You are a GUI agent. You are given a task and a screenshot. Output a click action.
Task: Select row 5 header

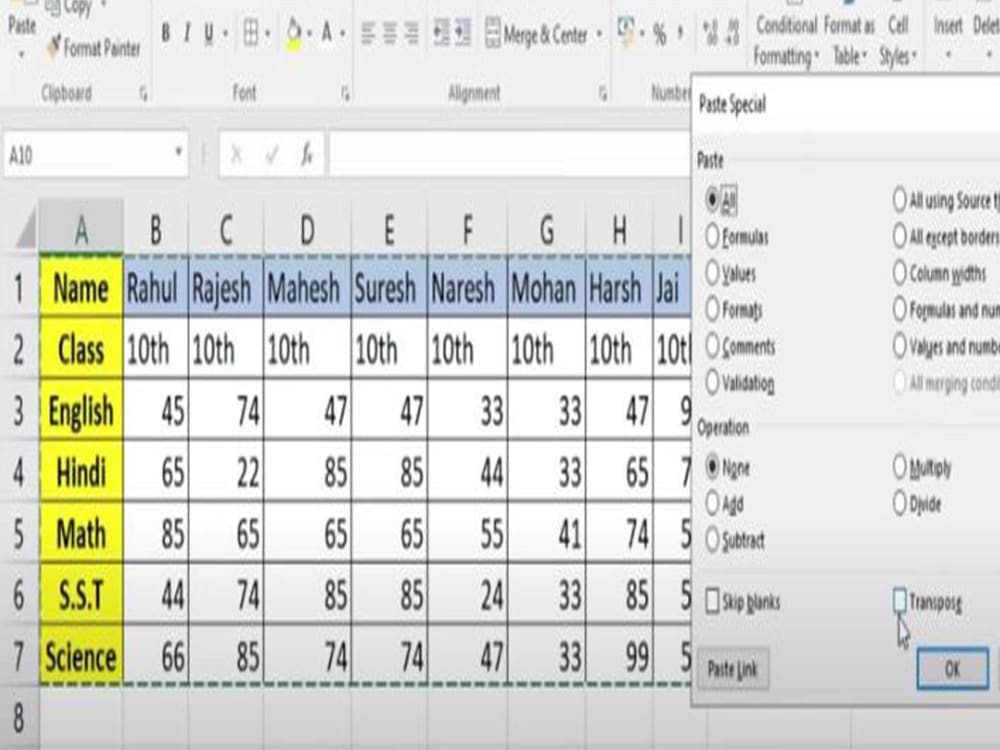[x=18, y=534]
